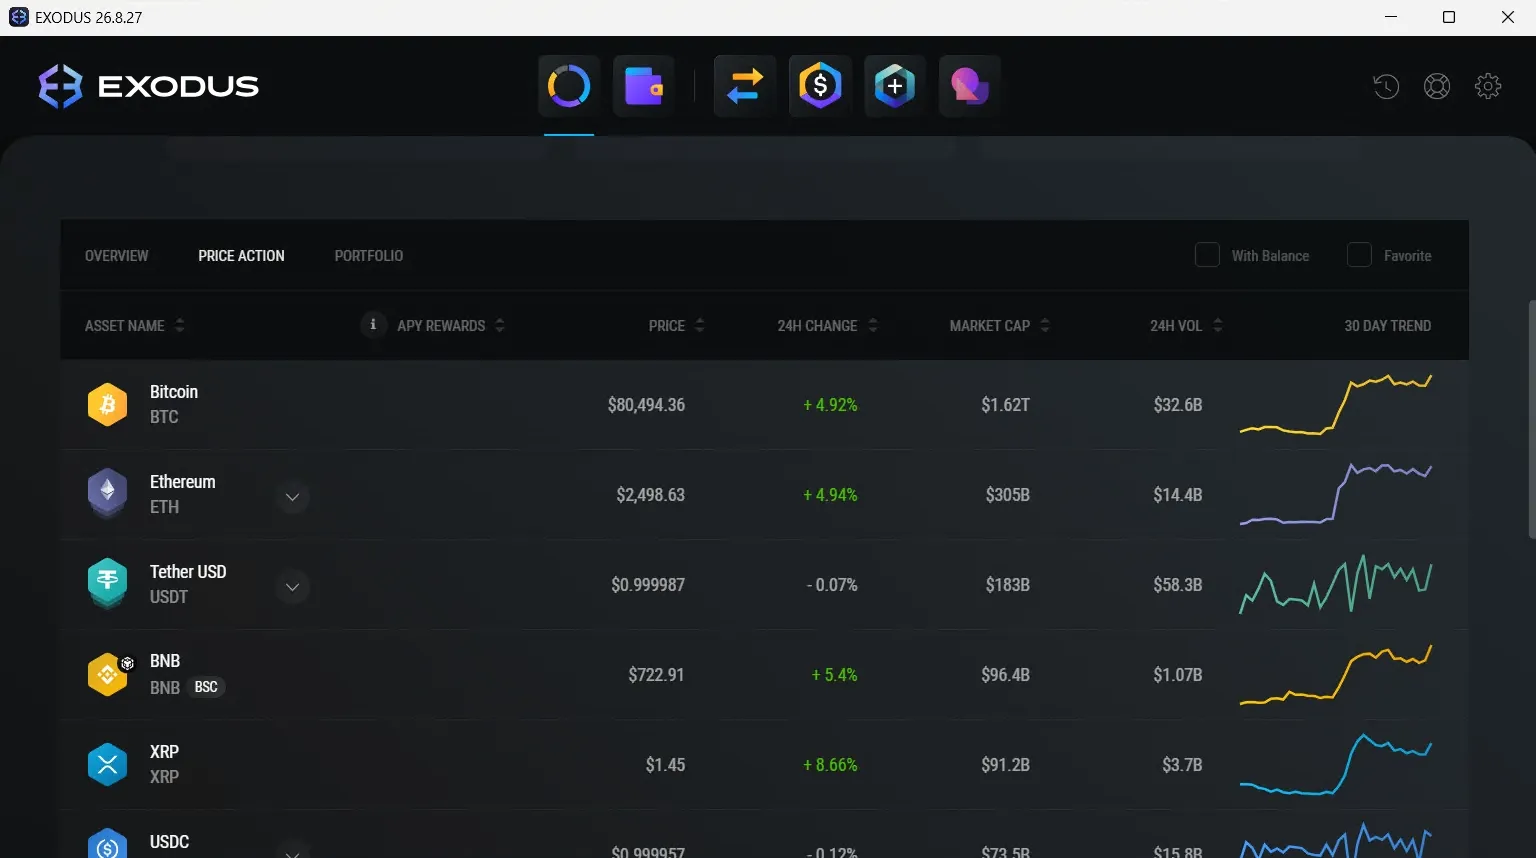The height and width of the screenshot is (858, 1536).
Task: Open the pink profile app icon
Action: point(970,86)
